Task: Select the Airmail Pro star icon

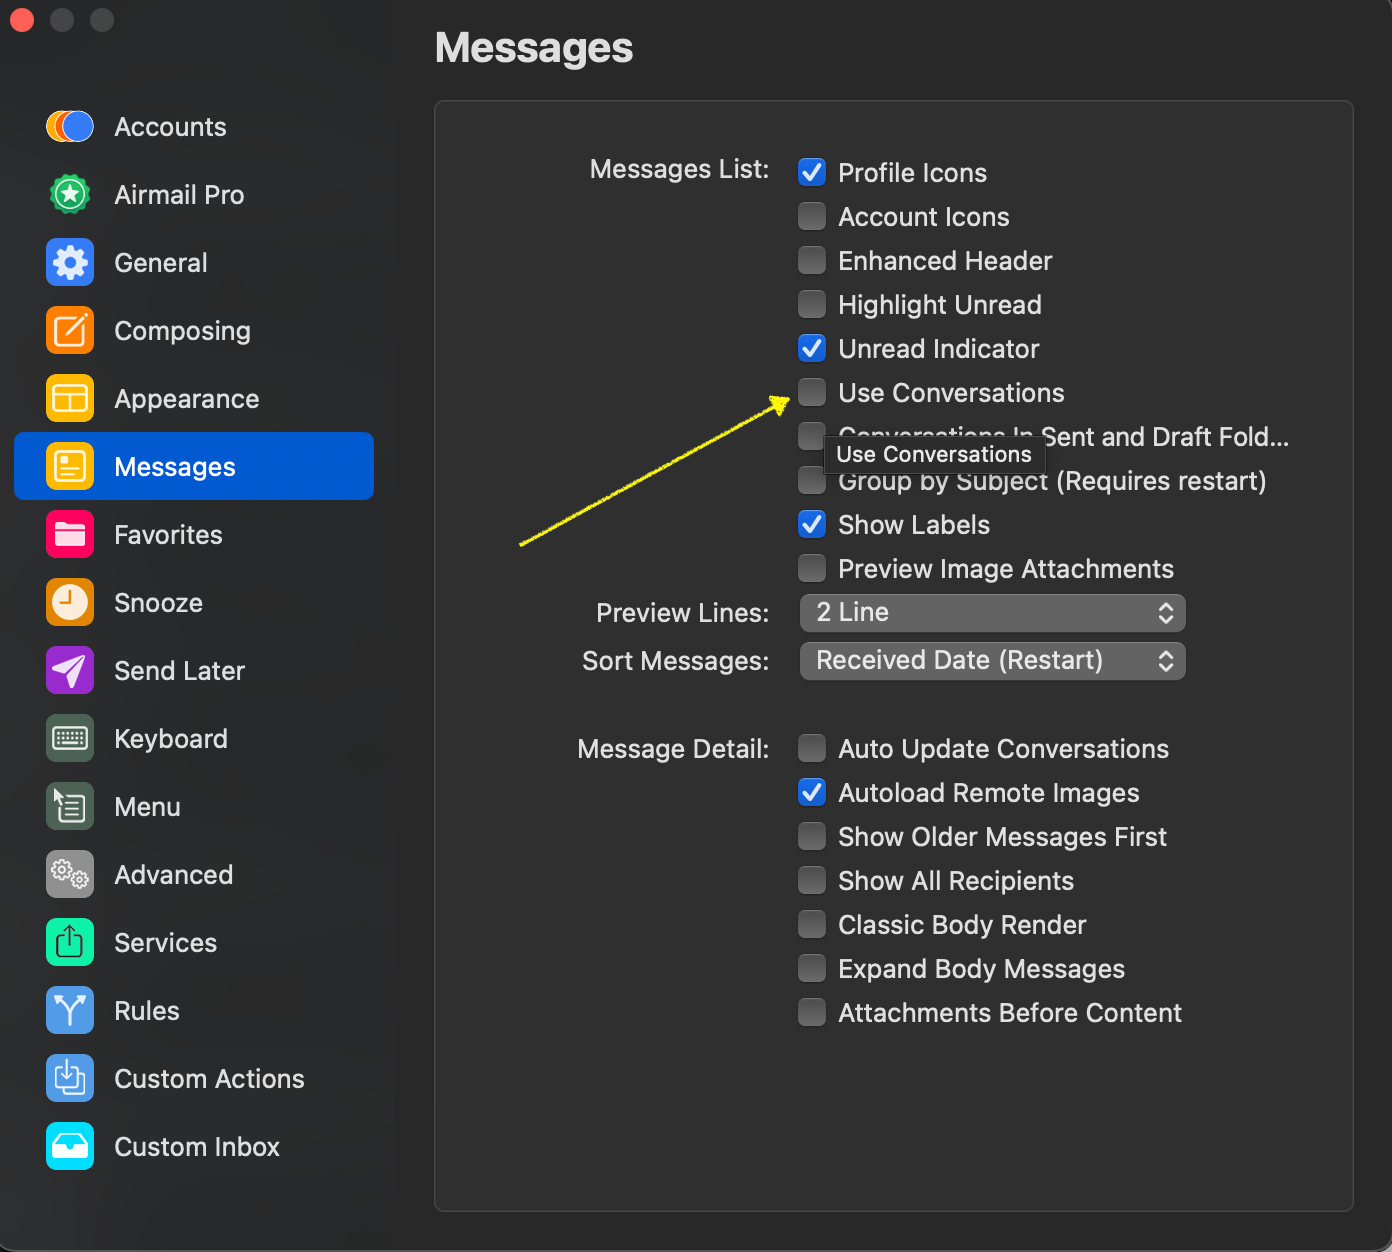Action: click(70, 195)
